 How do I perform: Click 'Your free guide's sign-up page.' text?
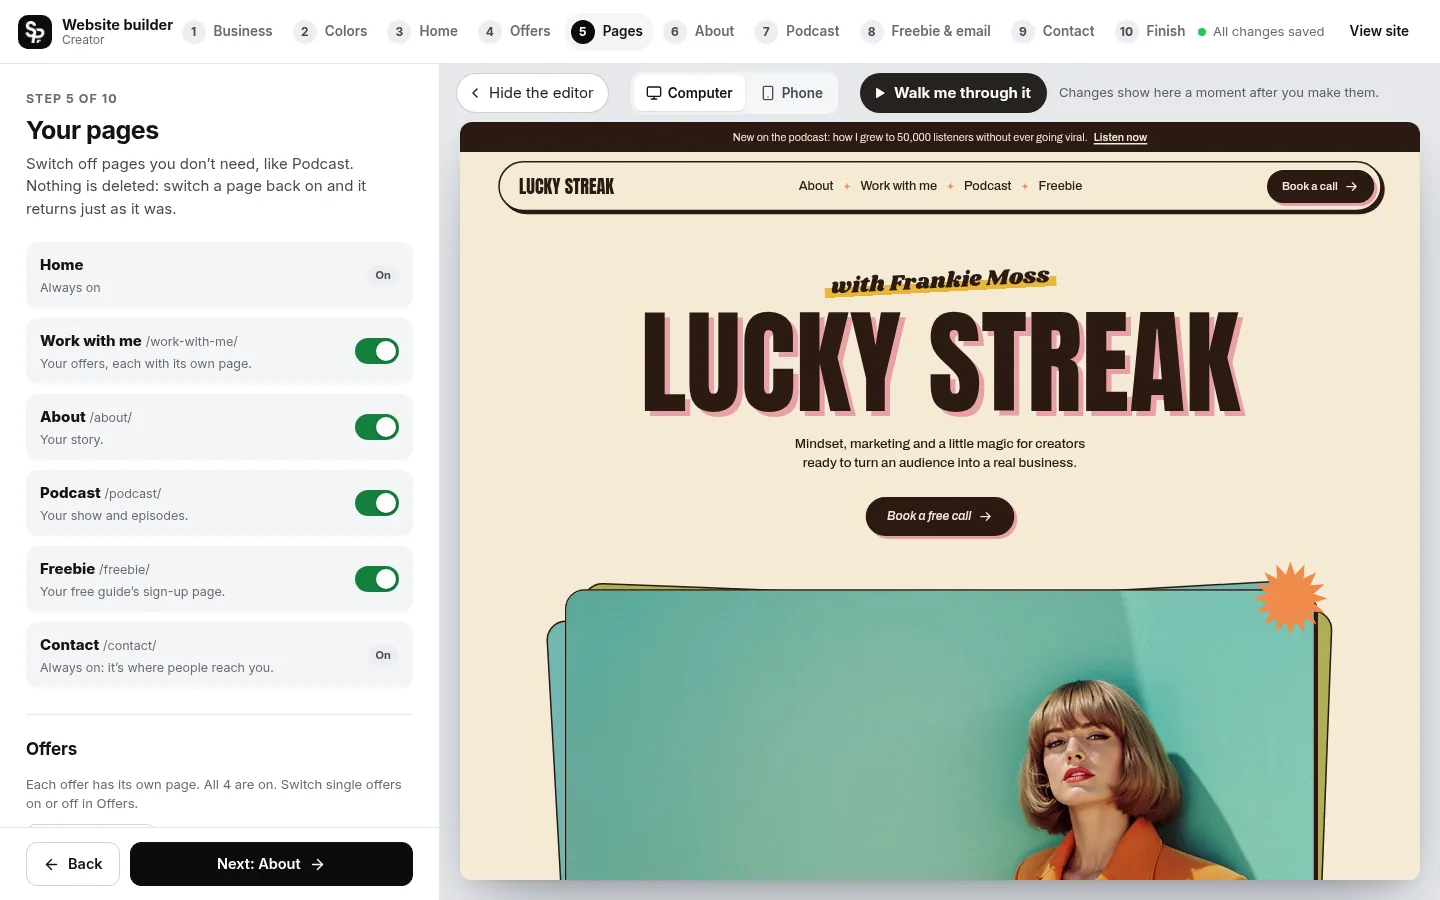pyautogui.click(x=132, y=592)
